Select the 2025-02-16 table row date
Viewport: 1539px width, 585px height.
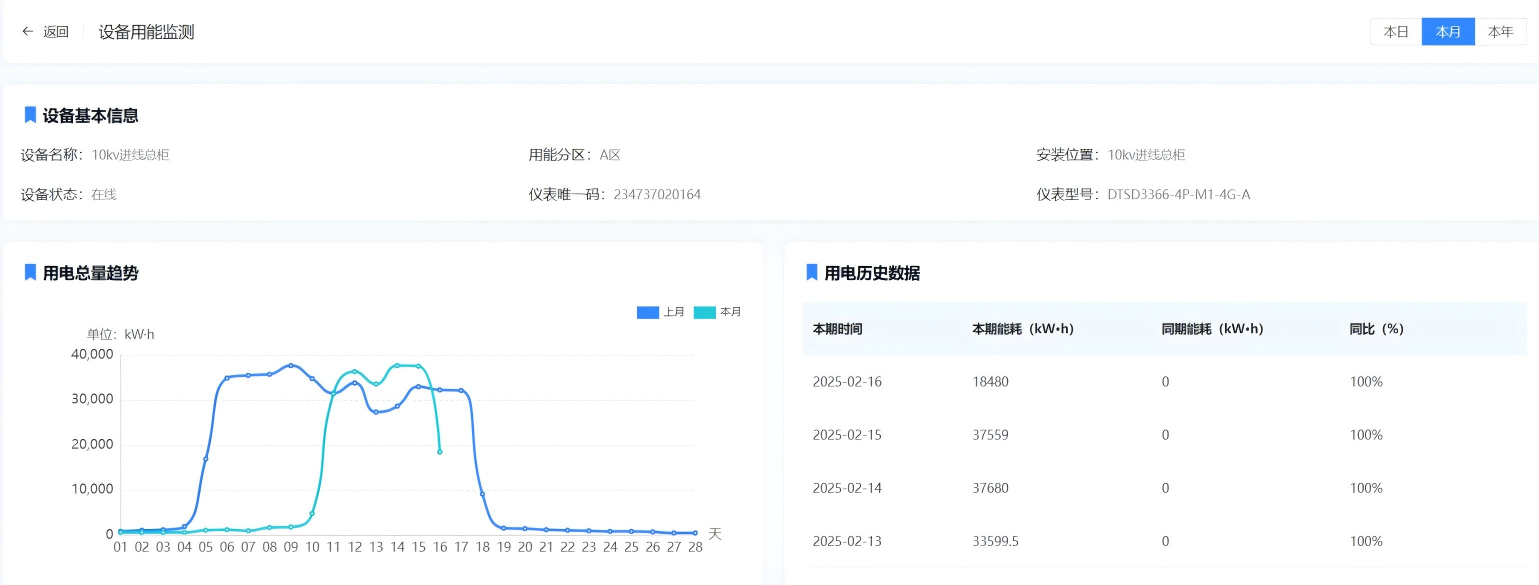(x=847, y=382)
